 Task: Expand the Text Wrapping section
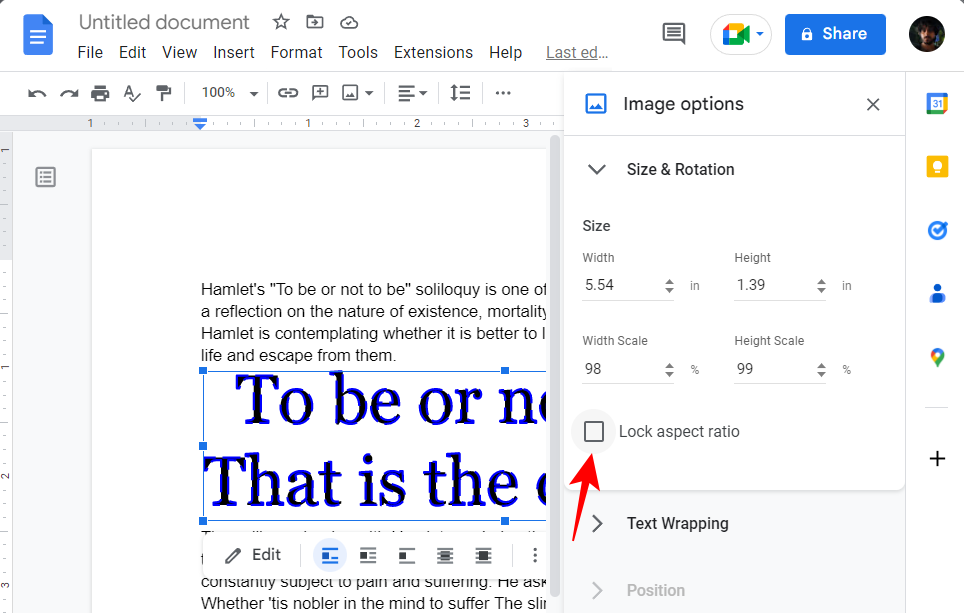pos(677,523)
